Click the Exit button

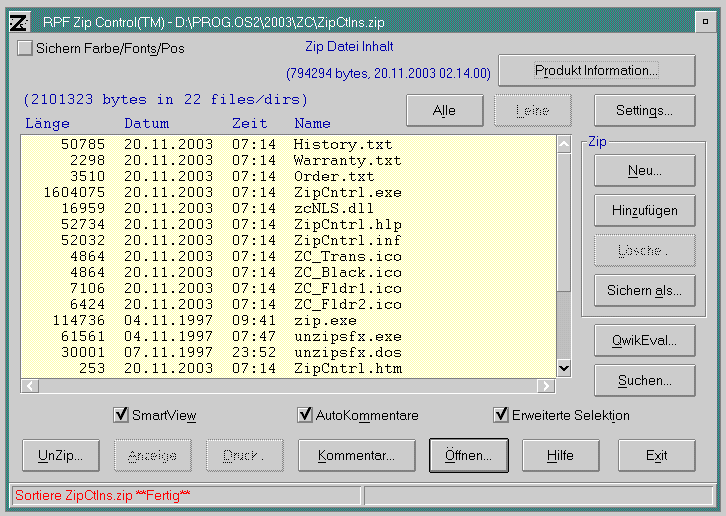tap(657, 455)
